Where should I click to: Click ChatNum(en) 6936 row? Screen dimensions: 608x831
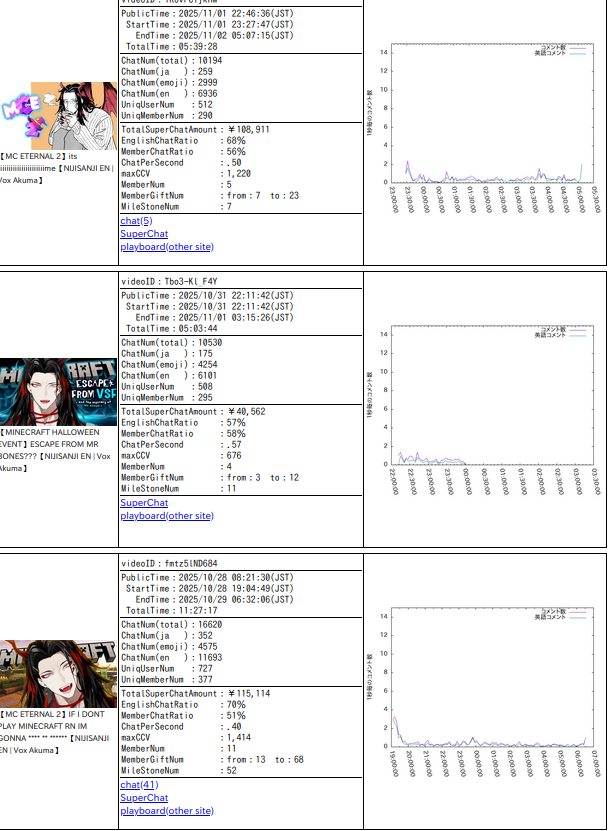(169, 94)
